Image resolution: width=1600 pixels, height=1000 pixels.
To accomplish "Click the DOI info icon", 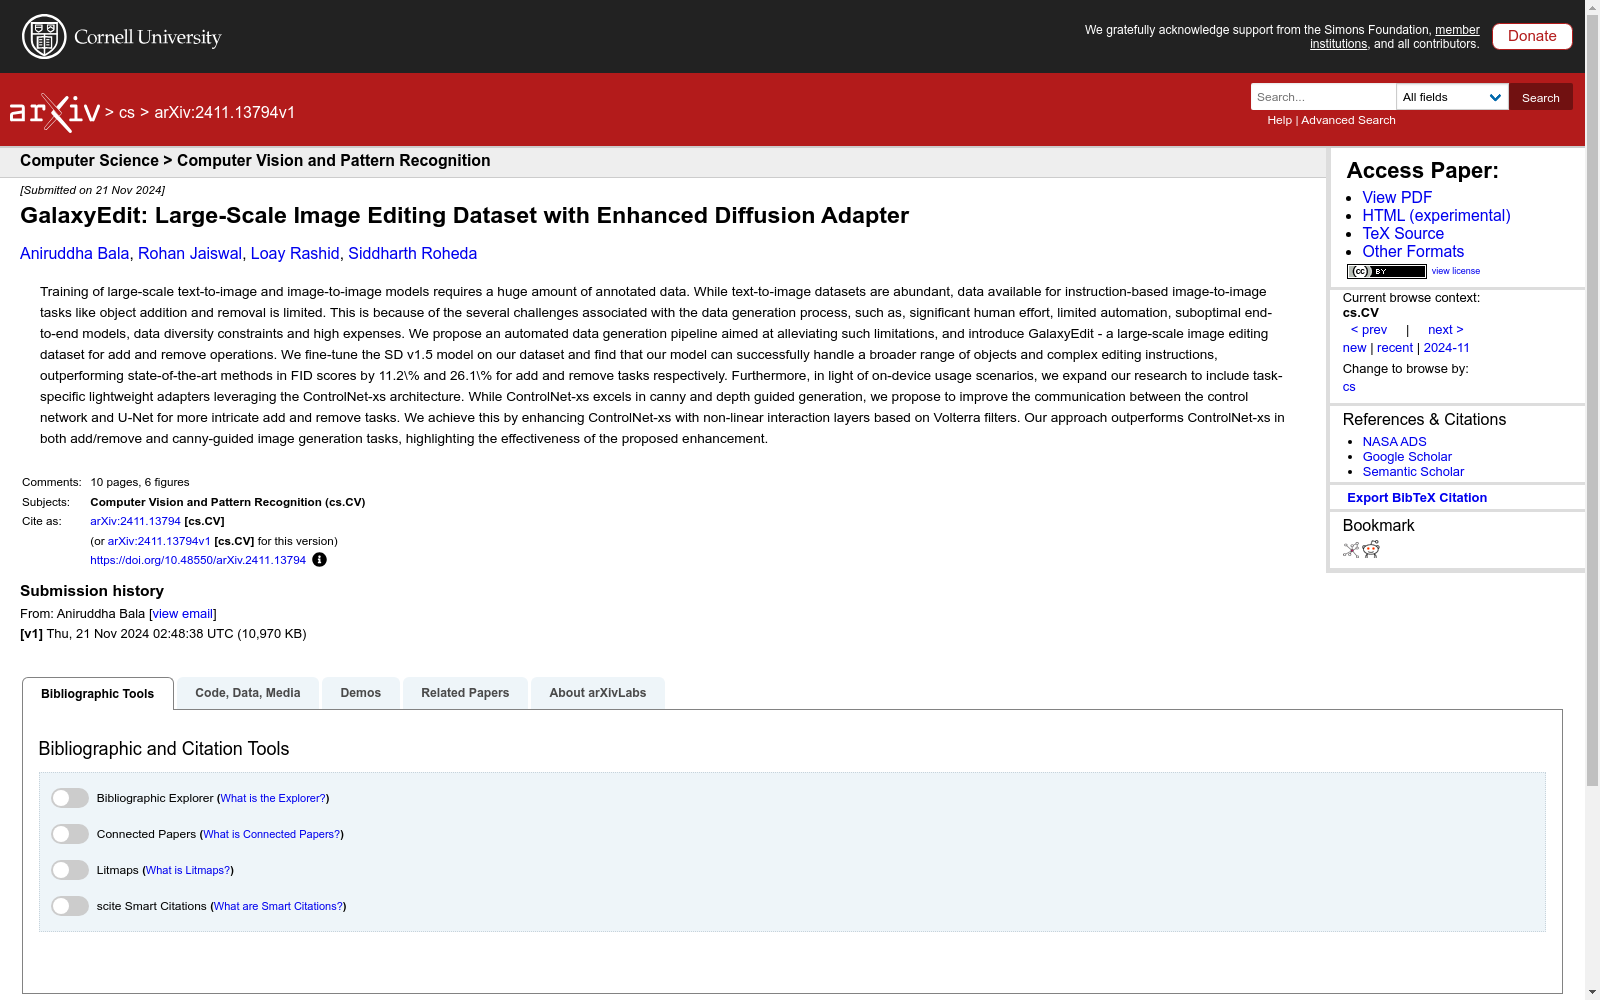I will [319, 560].
